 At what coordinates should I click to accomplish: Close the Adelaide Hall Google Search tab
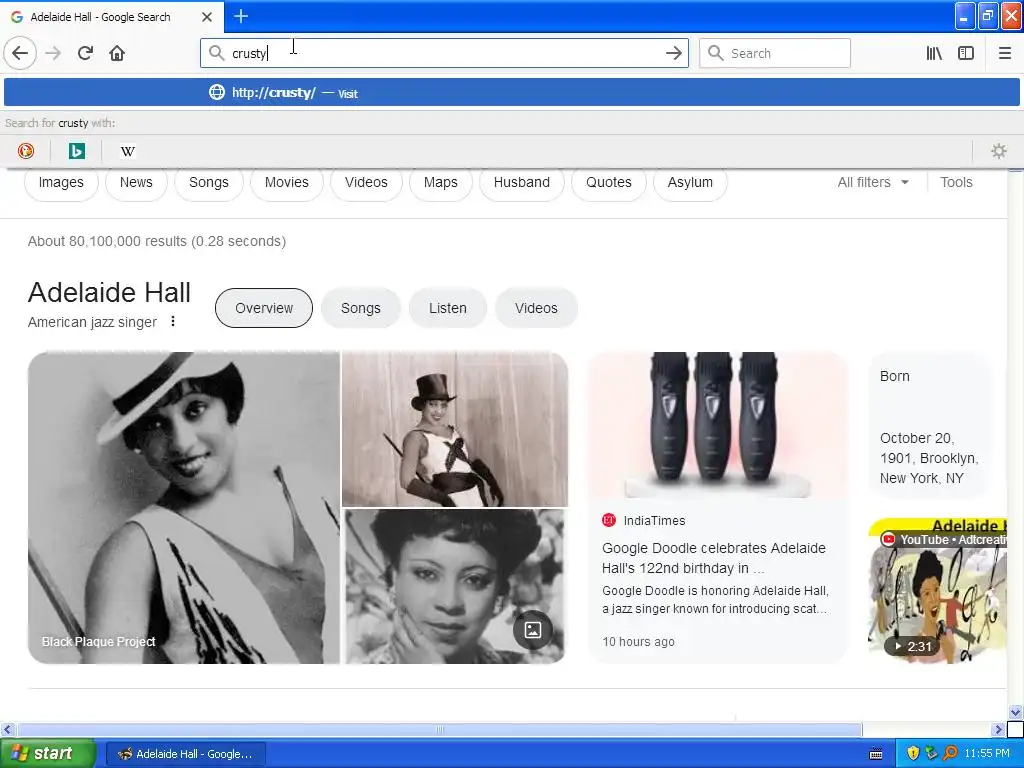coord(207,17)
